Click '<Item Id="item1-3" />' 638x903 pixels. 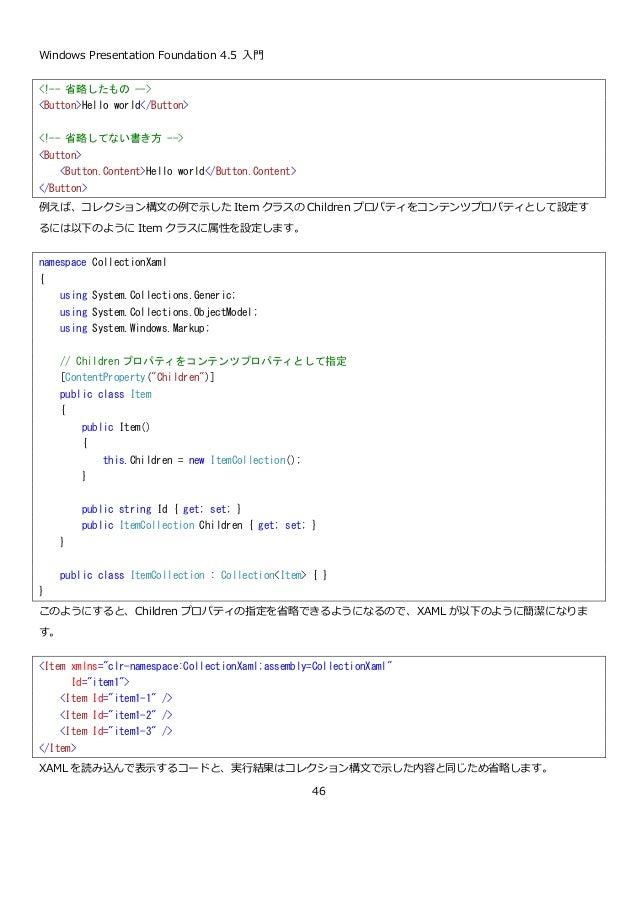click(x=116, y=731)
